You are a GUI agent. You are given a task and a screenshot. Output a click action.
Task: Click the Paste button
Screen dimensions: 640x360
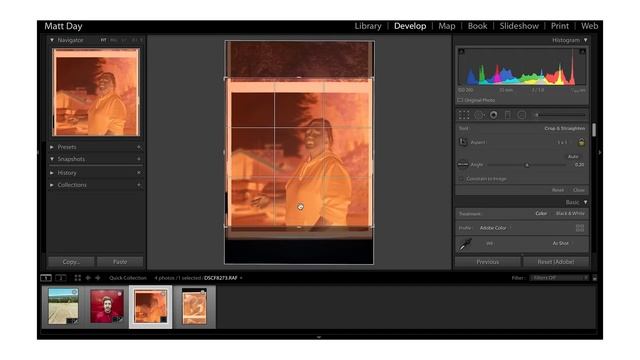120,262
